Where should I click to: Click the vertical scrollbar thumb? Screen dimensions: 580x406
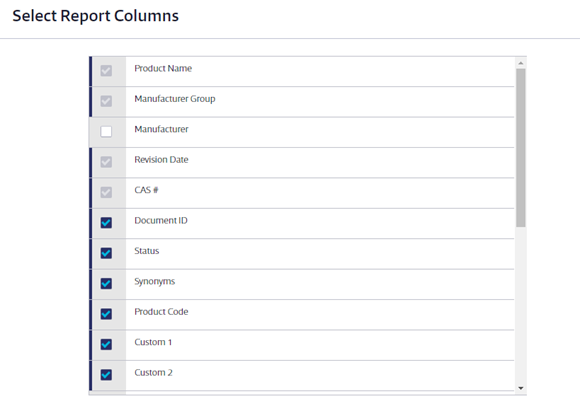[521, 148]
